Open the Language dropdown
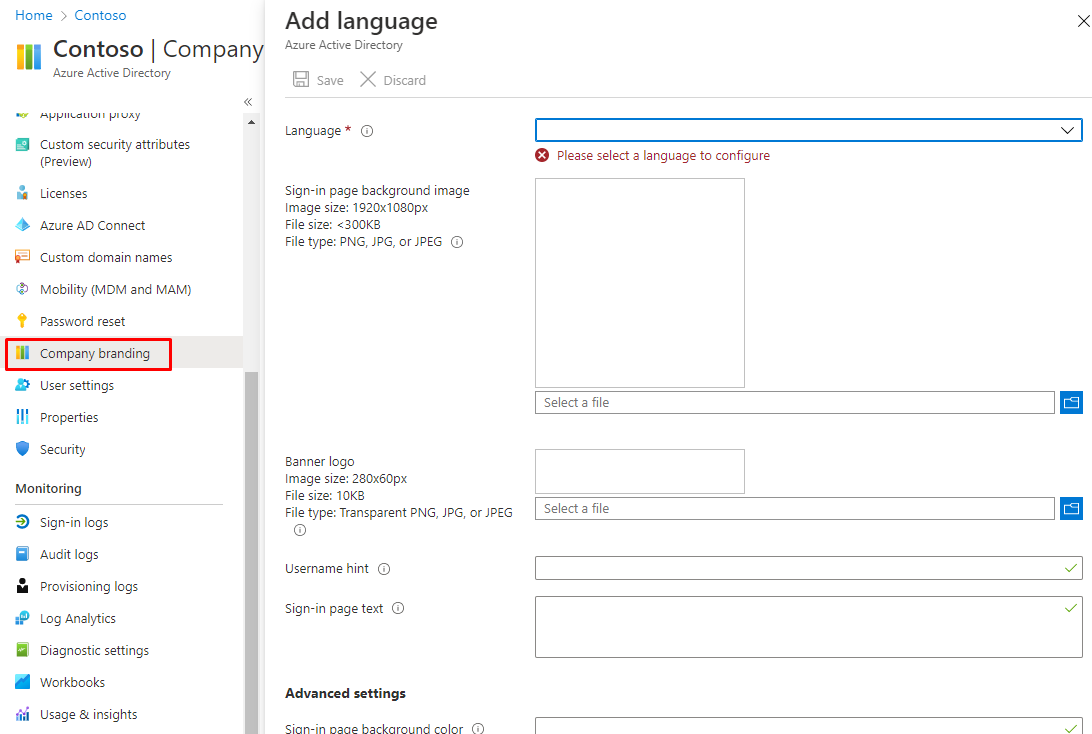Viewport: 1092px width, 734px height. click(808, 130)
